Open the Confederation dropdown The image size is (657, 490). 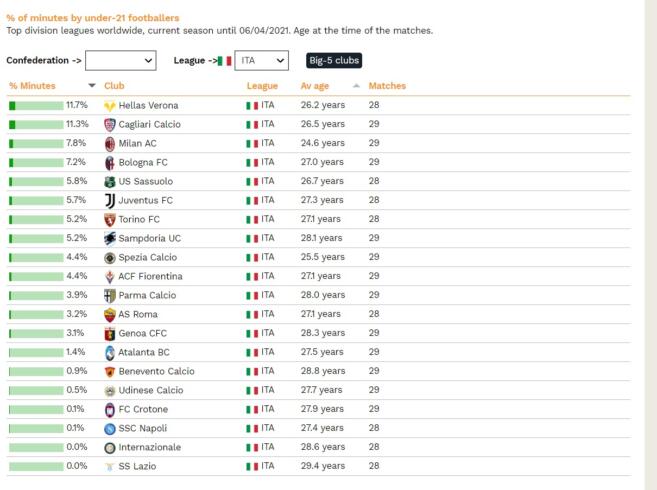click(122, 61)
